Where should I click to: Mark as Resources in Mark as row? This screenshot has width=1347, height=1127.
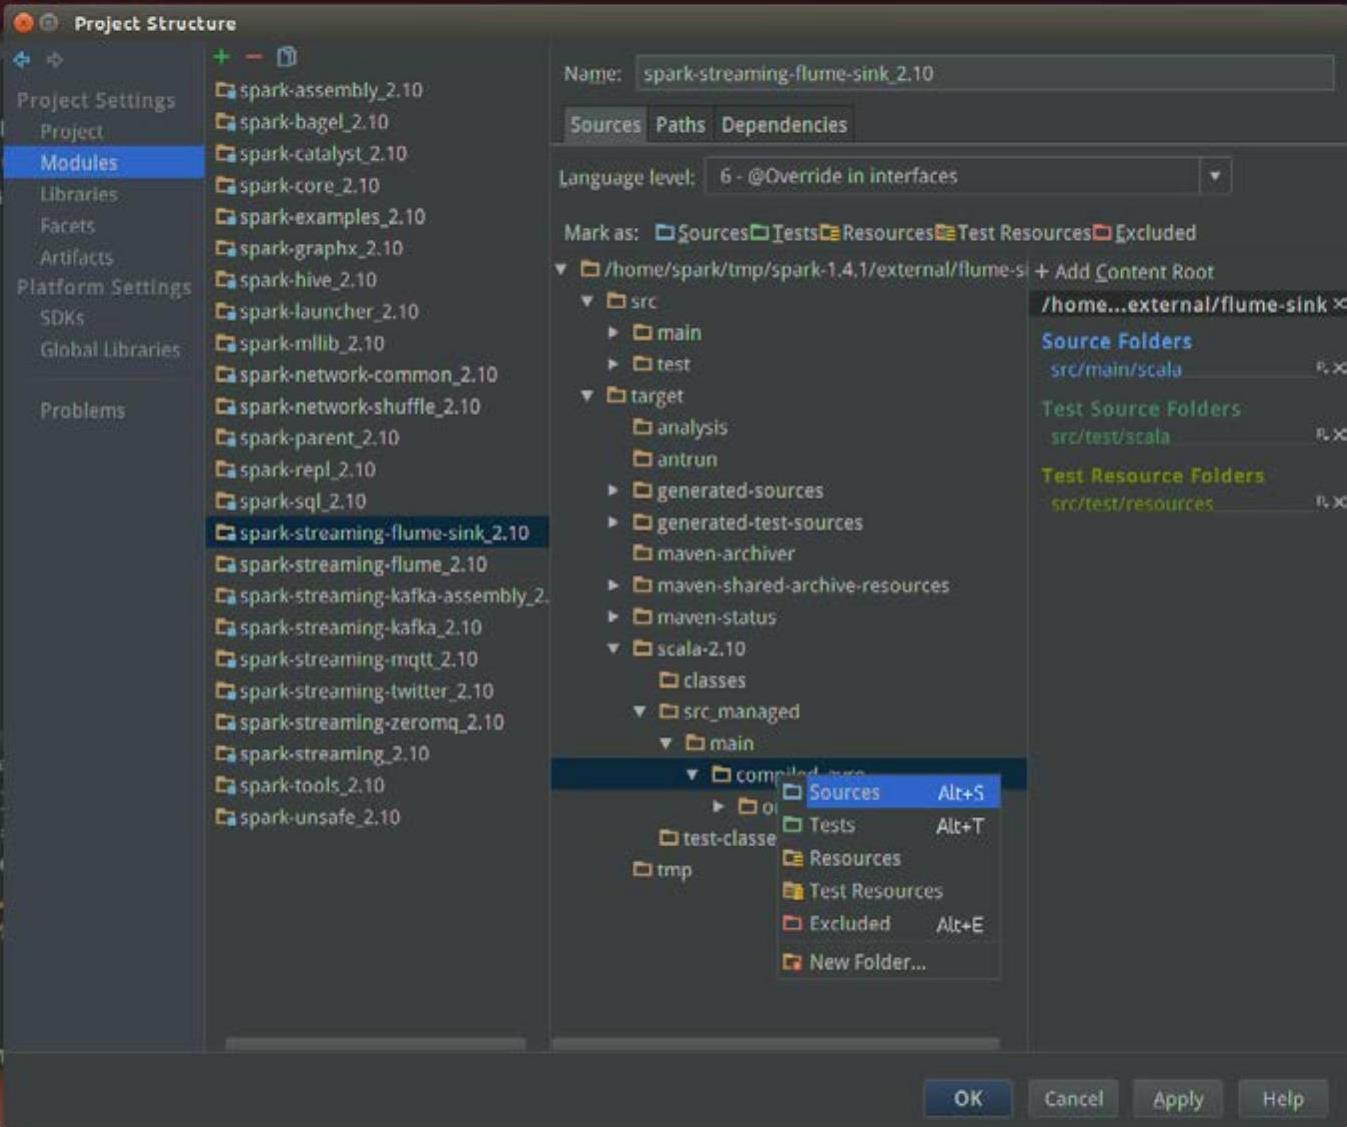[877, 233]
